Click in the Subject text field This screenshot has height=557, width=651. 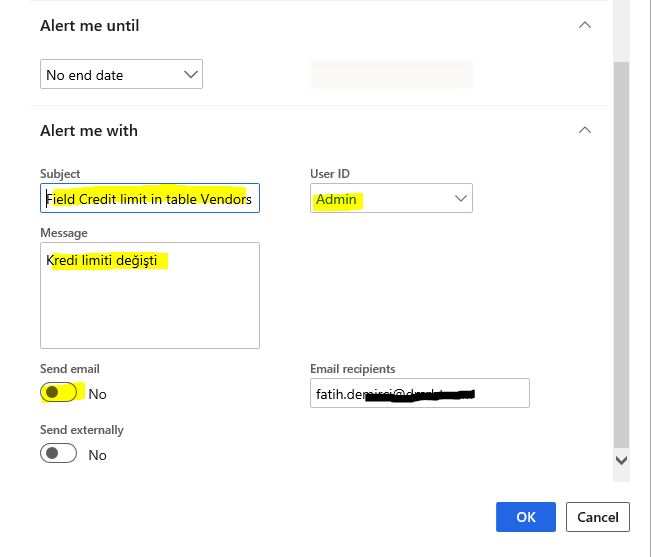pyautogui.click(x=150, y=198)
